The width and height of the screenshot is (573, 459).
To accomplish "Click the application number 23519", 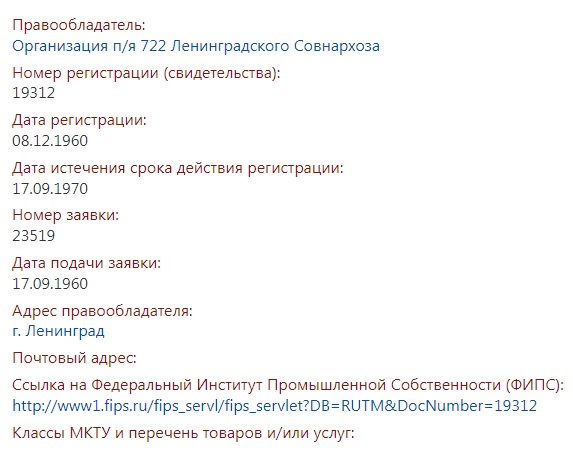I will (x=34, y=236).
